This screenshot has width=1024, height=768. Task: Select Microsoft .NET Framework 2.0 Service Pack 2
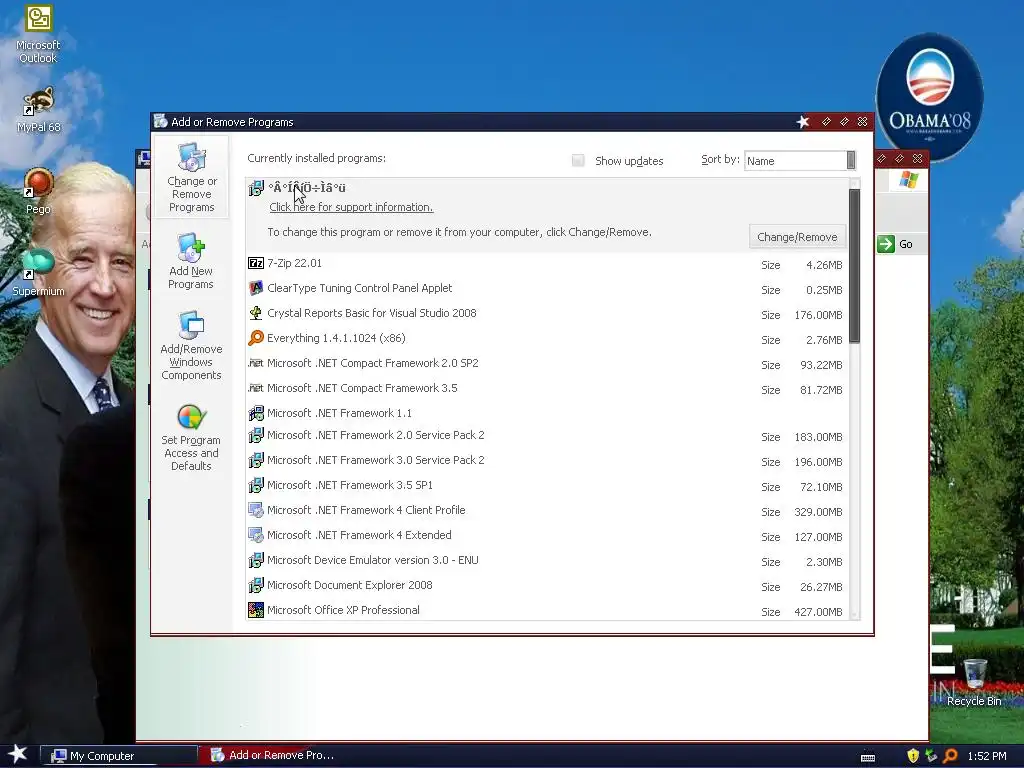pos(547,436)
